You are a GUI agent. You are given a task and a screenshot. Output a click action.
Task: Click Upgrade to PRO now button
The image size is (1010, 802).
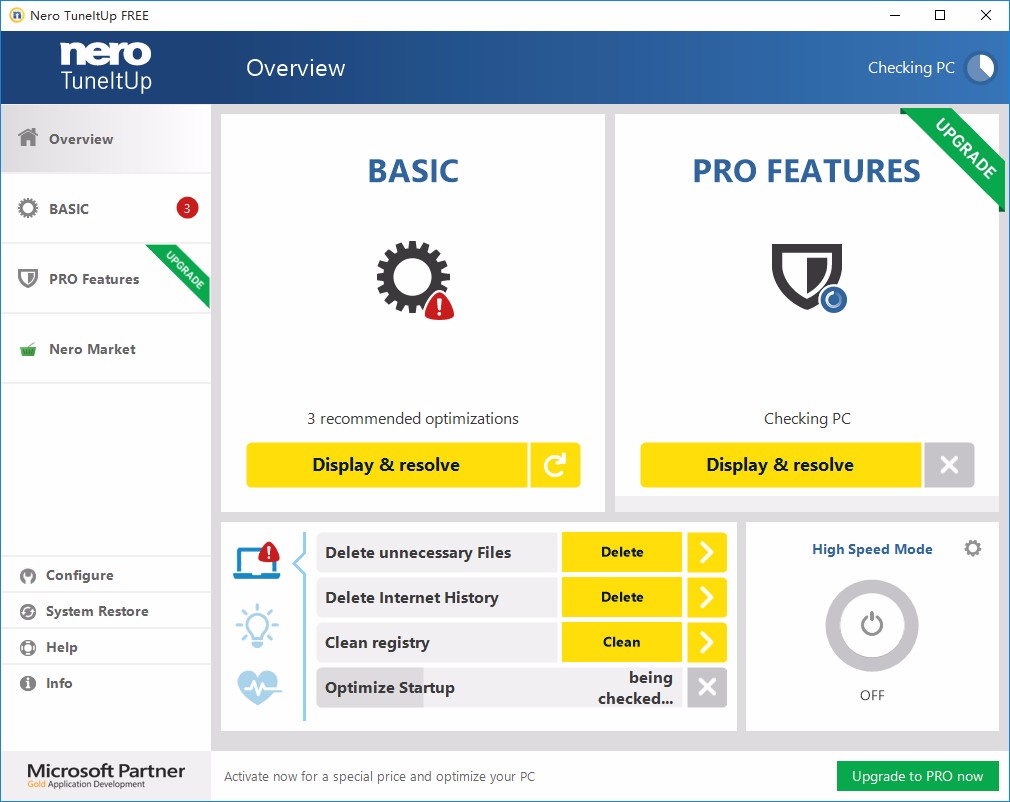coord(917,776)
